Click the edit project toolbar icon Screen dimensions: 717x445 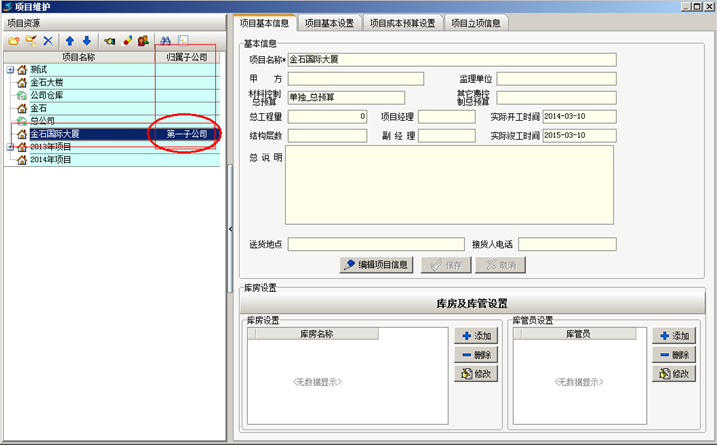click(x=30, y=41)
